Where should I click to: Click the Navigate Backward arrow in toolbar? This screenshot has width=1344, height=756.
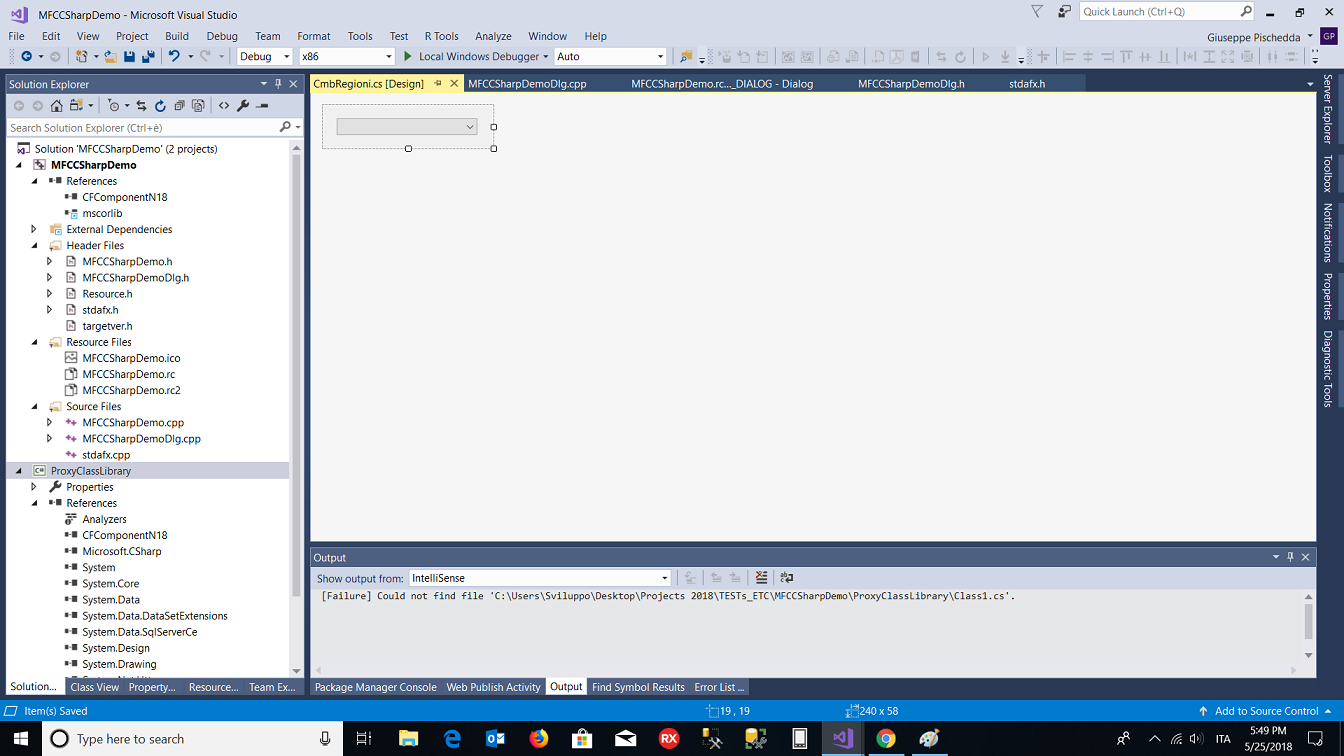26,57
